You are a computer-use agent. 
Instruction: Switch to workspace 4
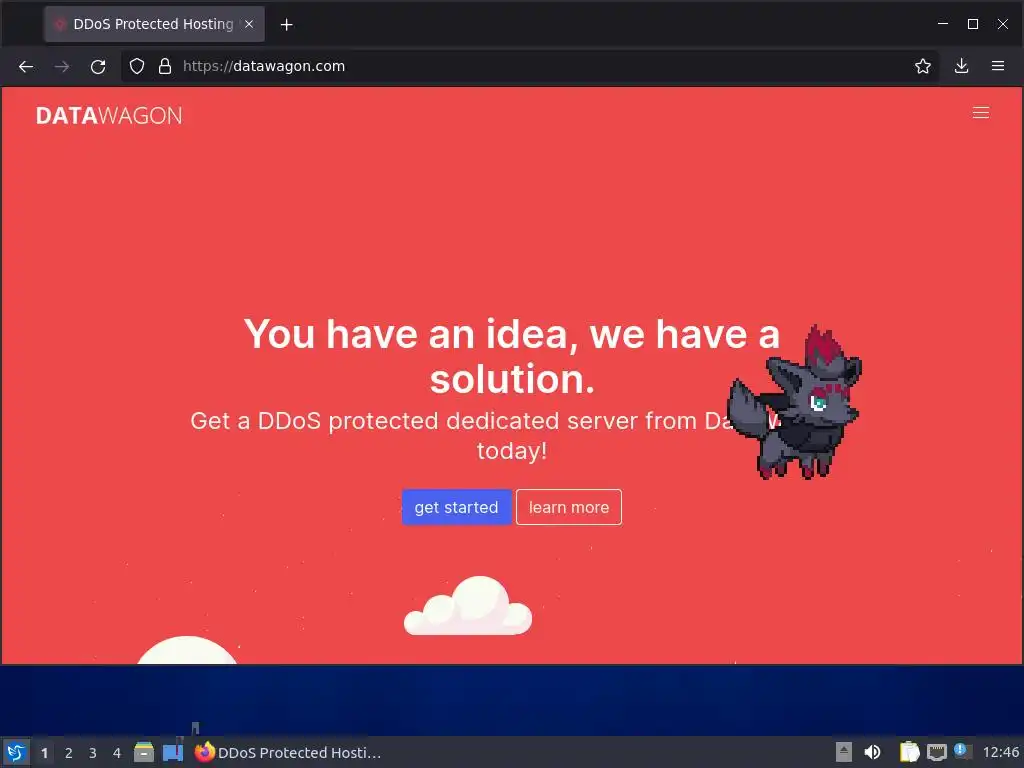pos(117,753)
